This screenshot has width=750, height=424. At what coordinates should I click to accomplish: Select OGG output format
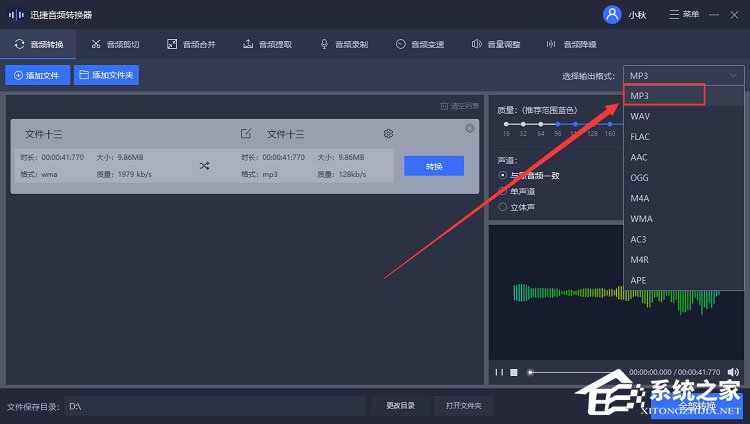(684, 178)
